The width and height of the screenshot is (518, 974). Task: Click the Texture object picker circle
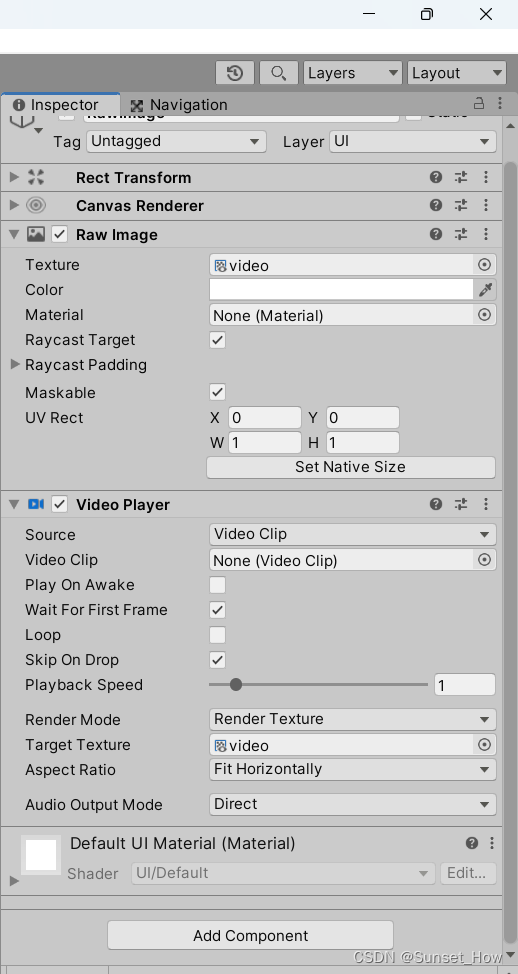pos(484,265)
